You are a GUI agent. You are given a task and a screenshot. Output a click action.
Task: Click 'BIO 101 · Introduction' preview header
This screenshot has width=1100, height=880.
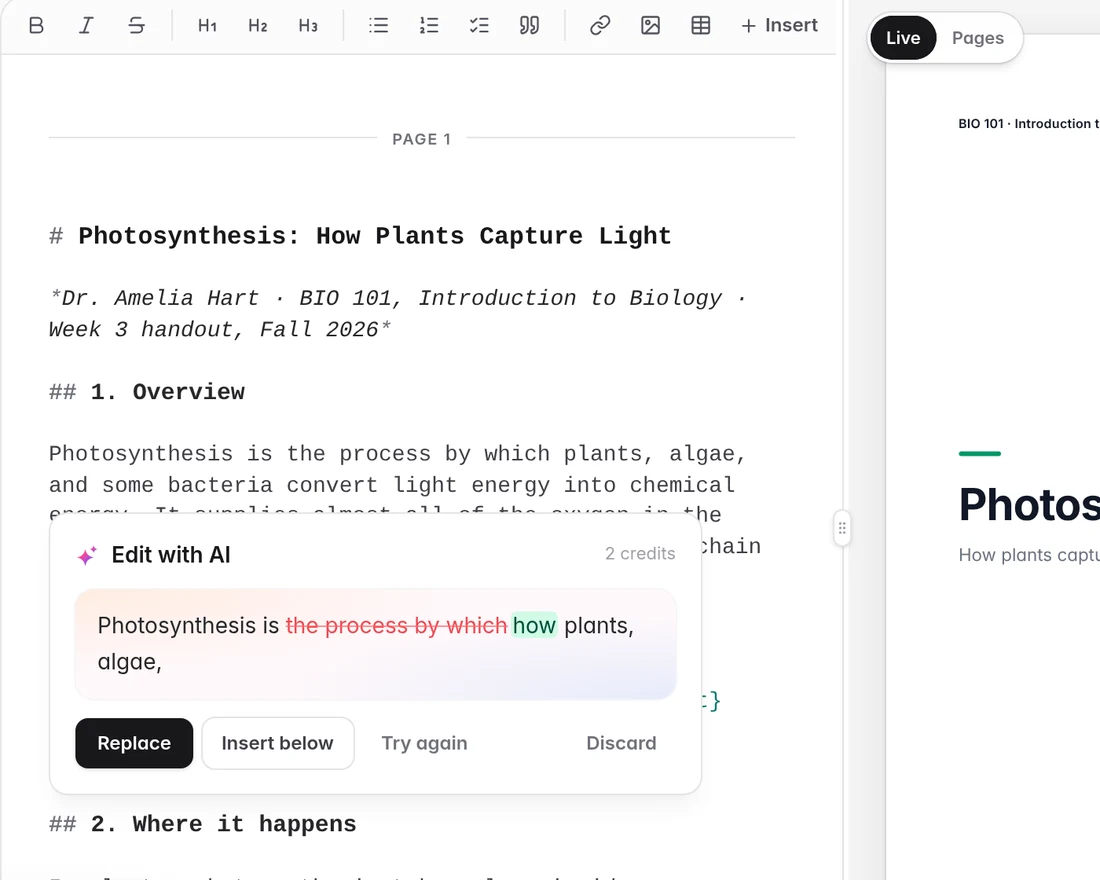tap(1028, 124)
